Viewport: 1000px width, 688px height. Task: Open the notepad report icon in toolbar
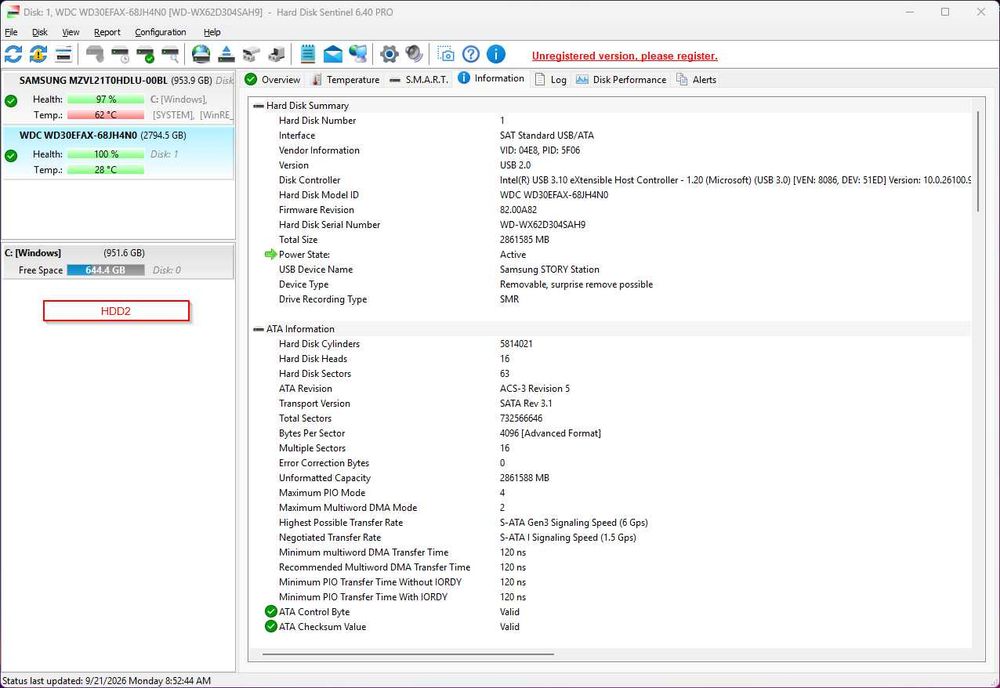point(307,54)
